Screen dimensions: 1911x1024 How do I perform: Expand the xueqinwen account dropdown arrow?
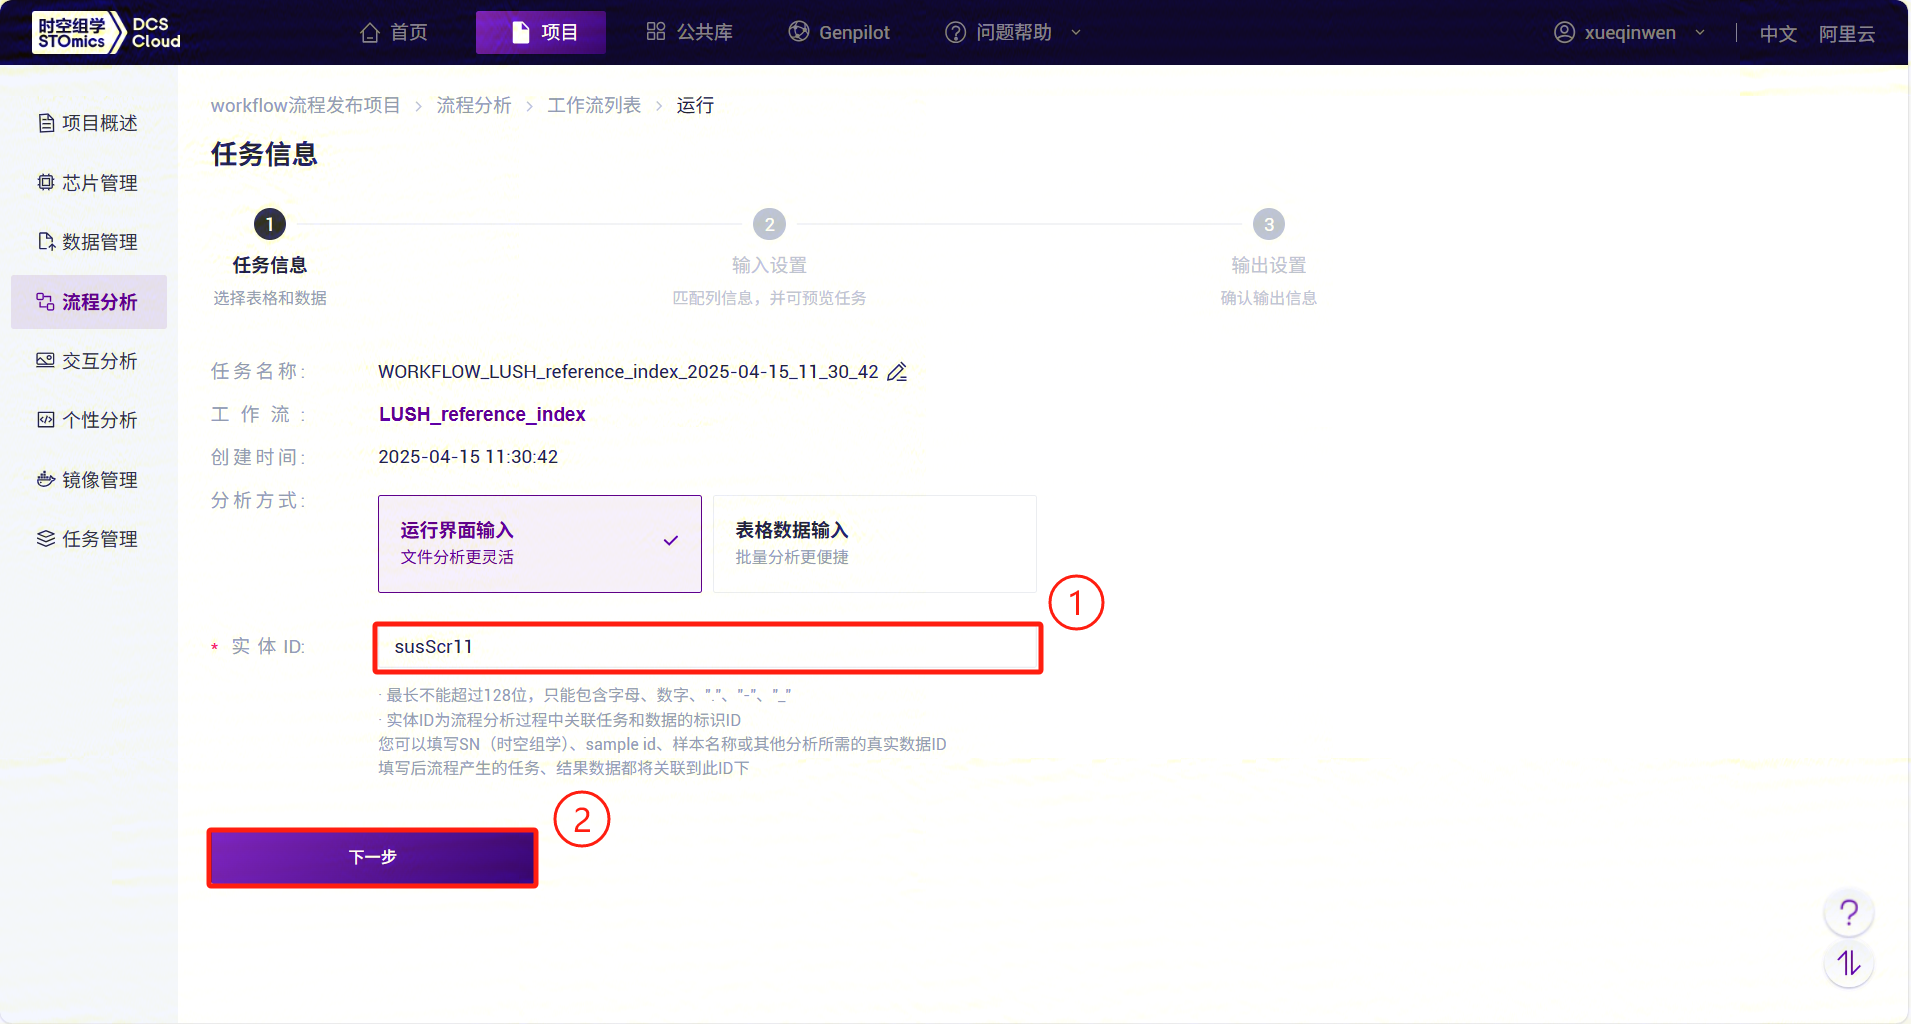click(x=1700, y=33)
